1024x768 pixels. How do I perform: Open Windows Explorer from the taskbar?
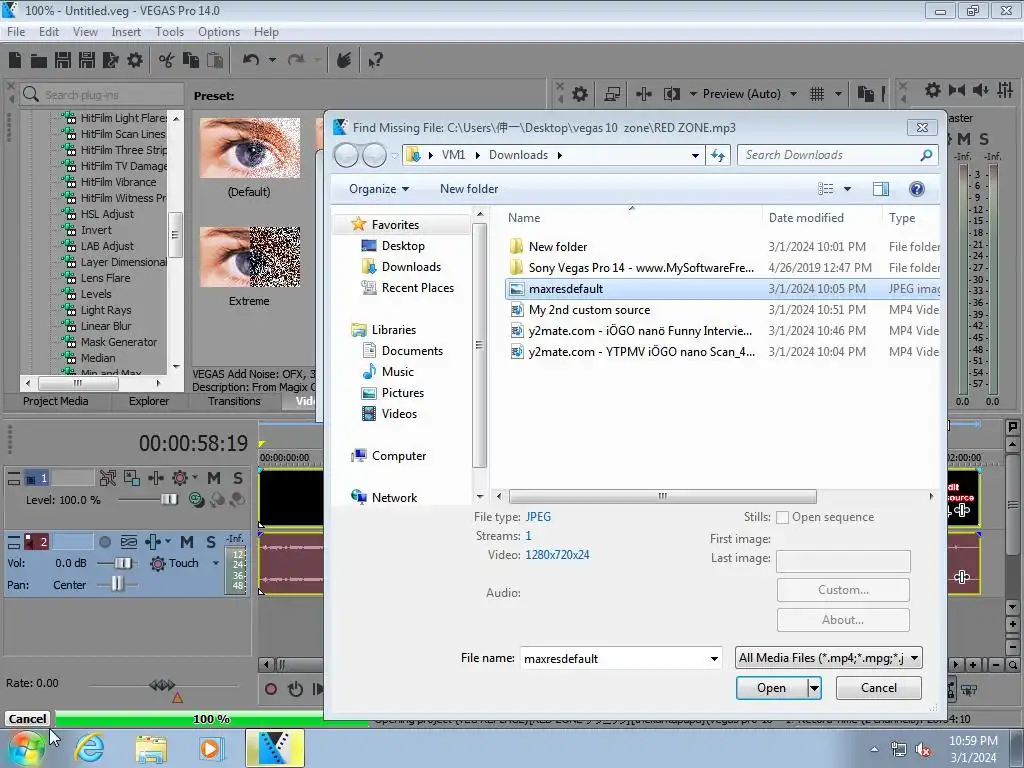click(x=151, y=748)
